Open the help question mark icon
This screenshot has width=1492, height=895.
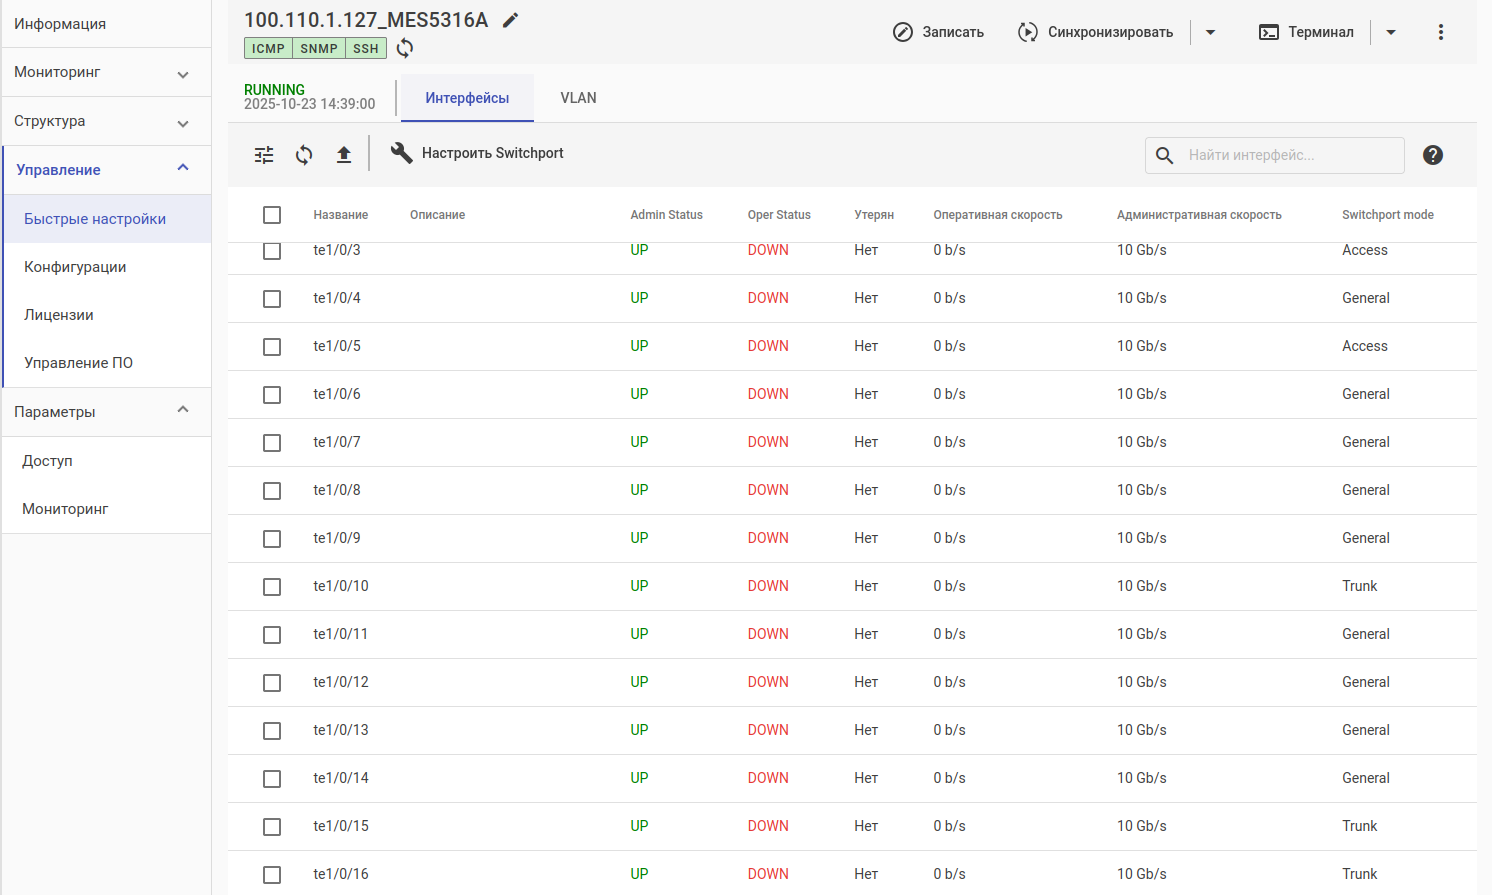tap(1432, 155)
